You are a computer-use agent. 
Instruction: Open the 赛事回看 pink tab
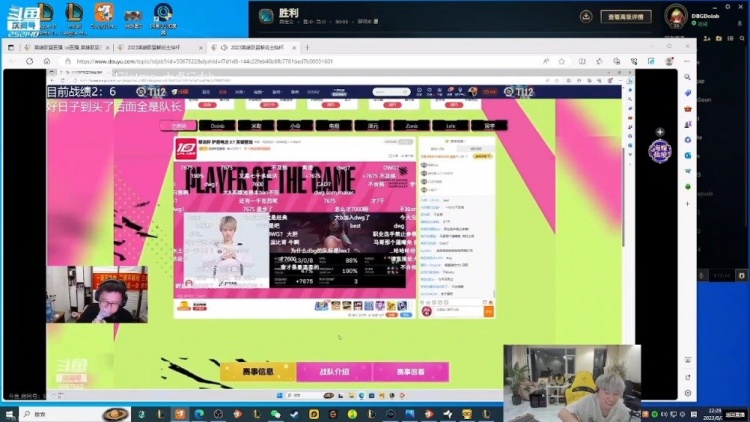click(x=410, y=372)
